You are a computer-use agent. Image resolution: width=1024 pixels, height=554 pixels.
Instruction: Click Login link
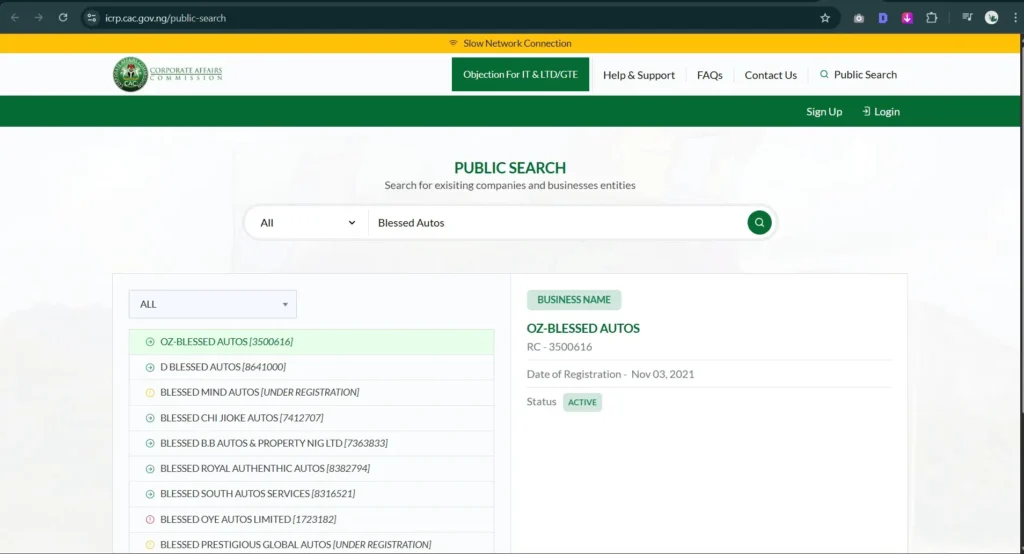pyautogui.click(x=881, y=112)
